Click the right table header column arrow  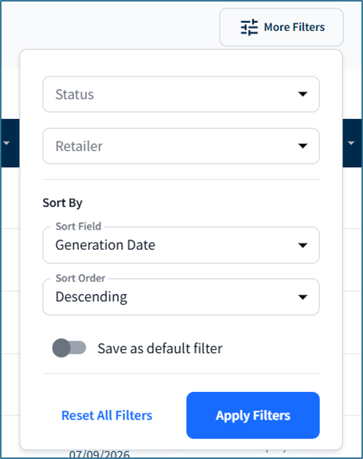351,143
